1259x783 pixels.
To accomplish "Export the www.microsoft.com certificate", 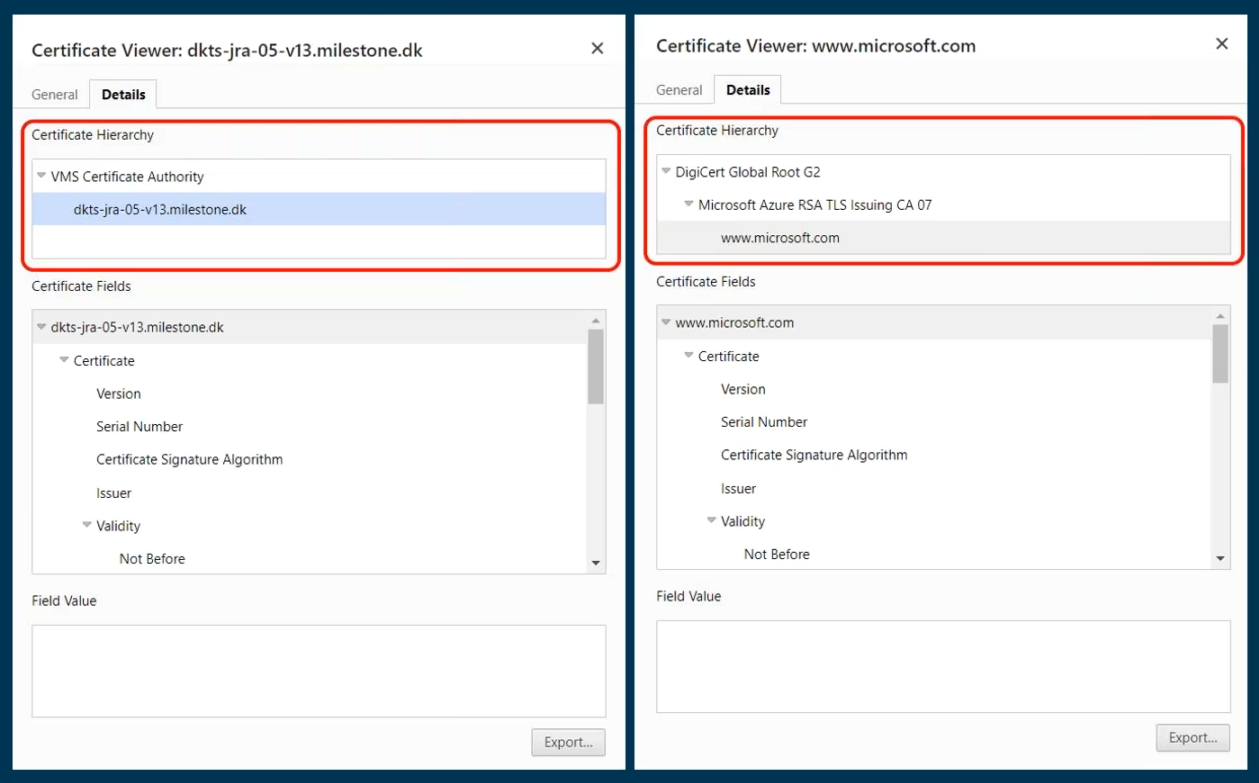I will coord(1192,738).
